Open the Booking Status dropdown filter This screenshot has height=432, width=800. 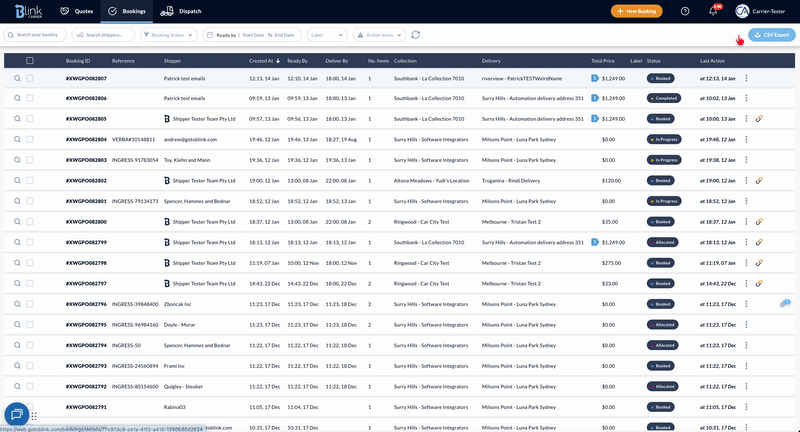point(169,34)
